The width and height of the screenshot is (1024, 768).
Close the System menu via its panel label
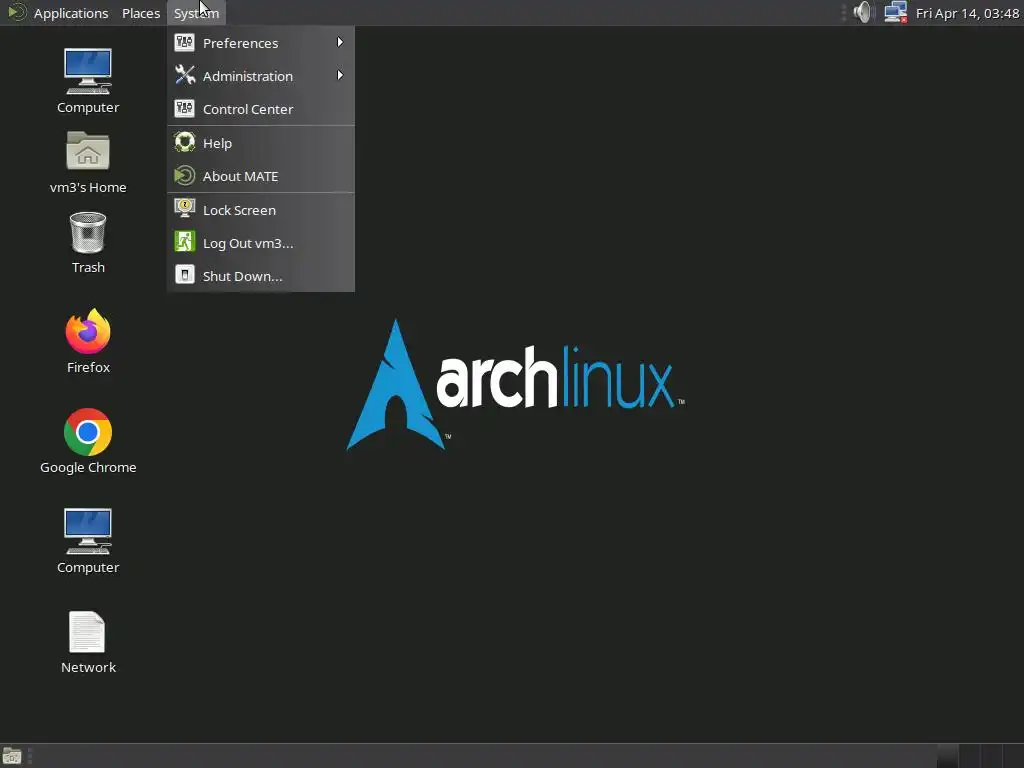[196, 13]
